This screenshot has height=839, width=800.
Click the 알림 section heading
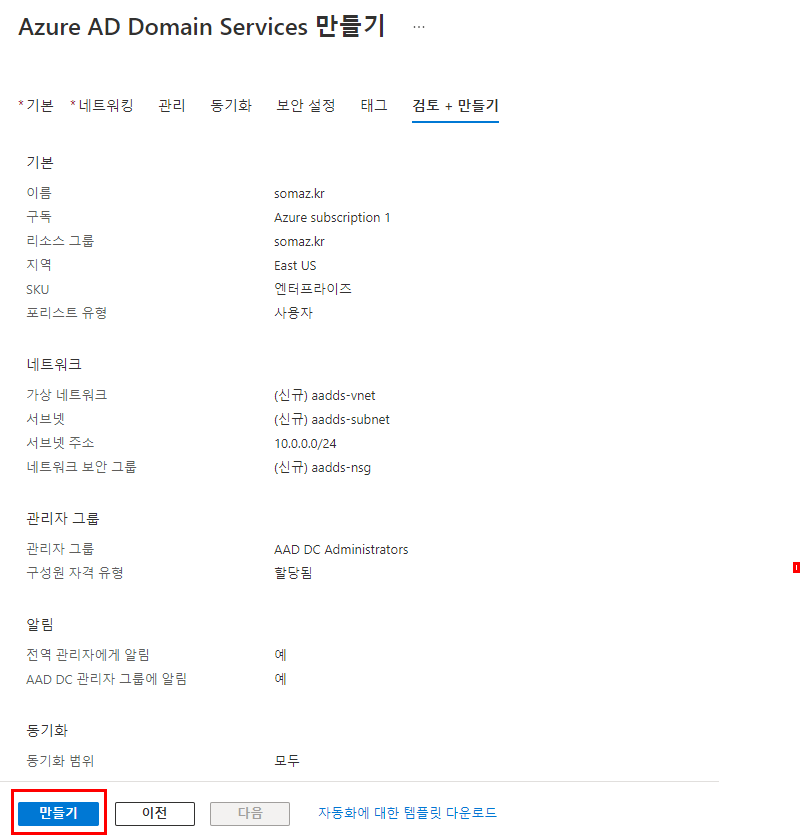(x=40, y=624)
